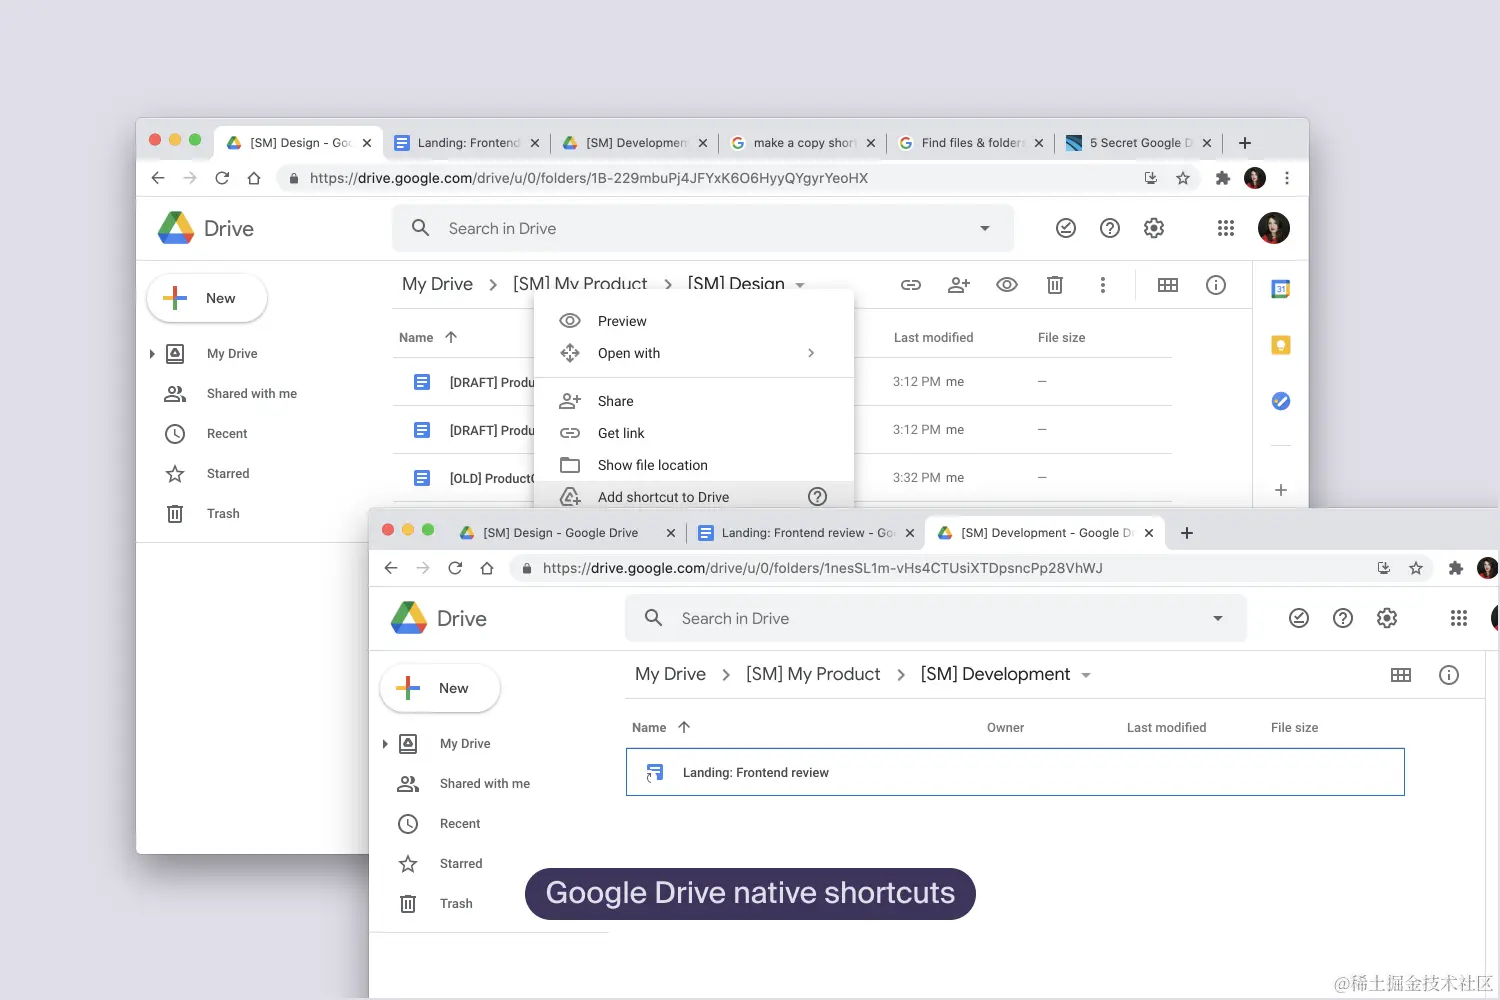Viewport: 1500px width, 1000px height.
Task: Click the offline ready checkmark icon in the Development window
Action: tap(1299, 618)
